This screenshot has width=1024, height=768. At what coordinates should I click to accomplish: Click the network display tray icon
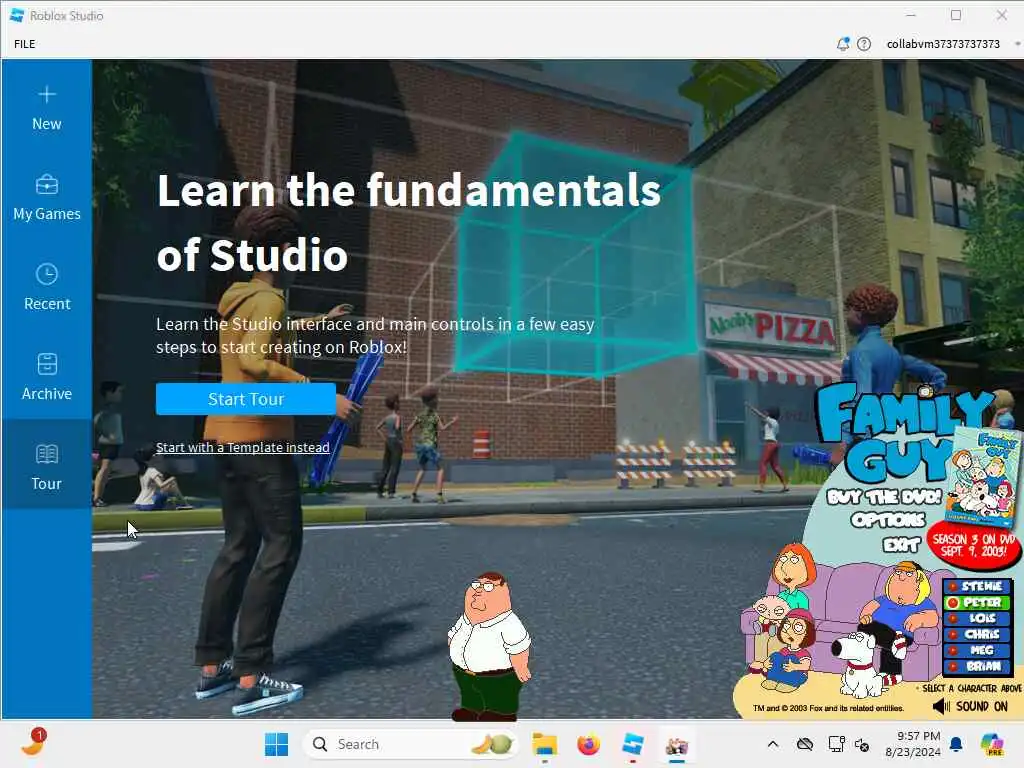point(835,744)
